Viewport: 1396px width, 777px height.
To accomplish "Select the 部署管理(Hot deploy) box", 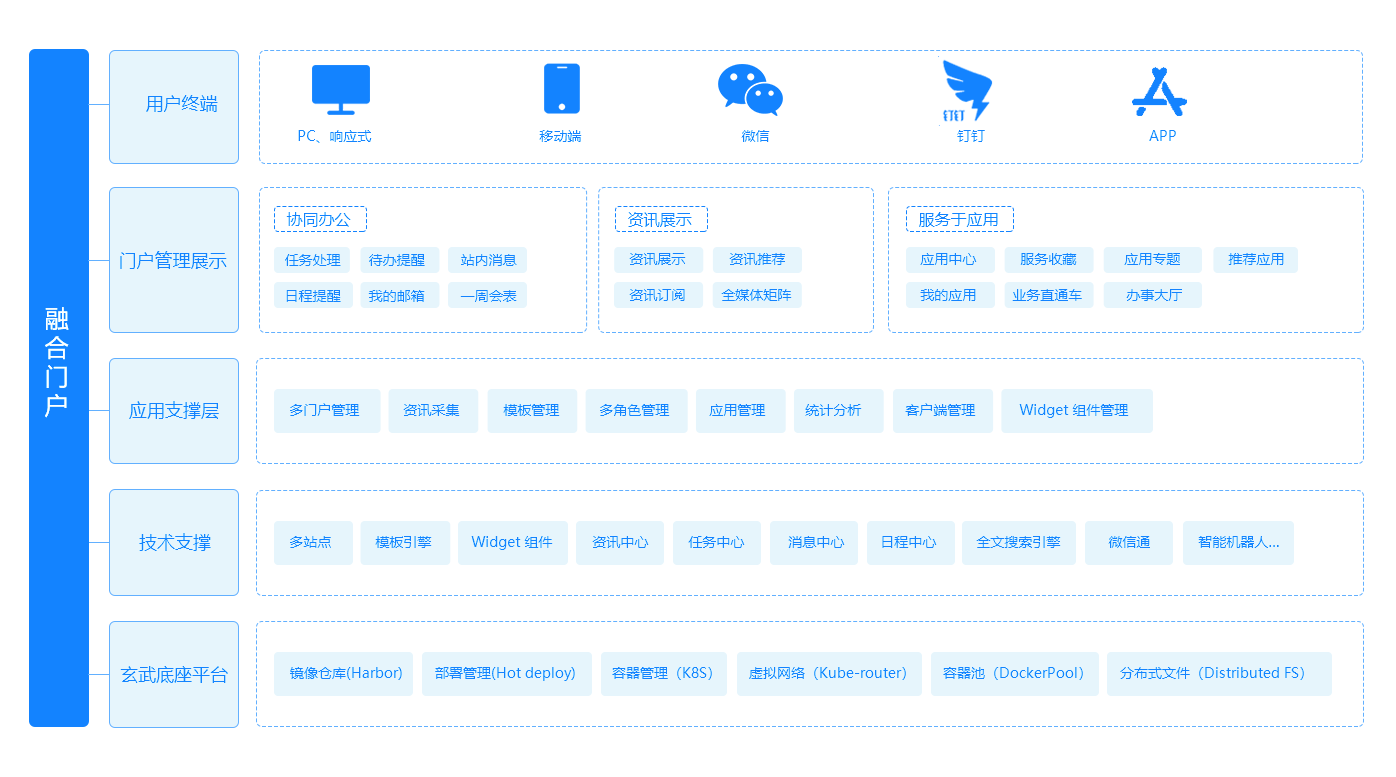I will tap(506, 674).
